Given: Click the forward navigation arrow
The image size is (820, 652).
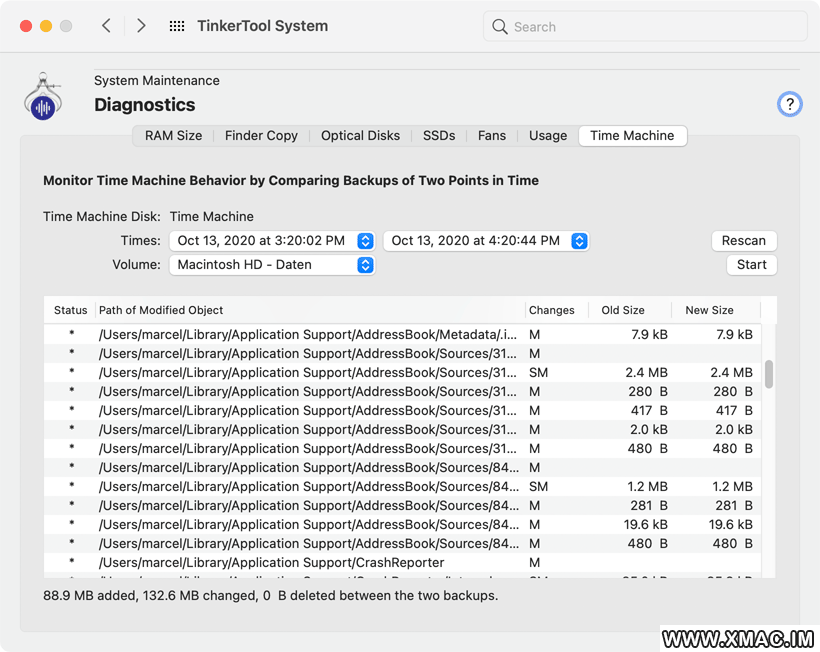Looking at the screenshot, I should point(141,26).
